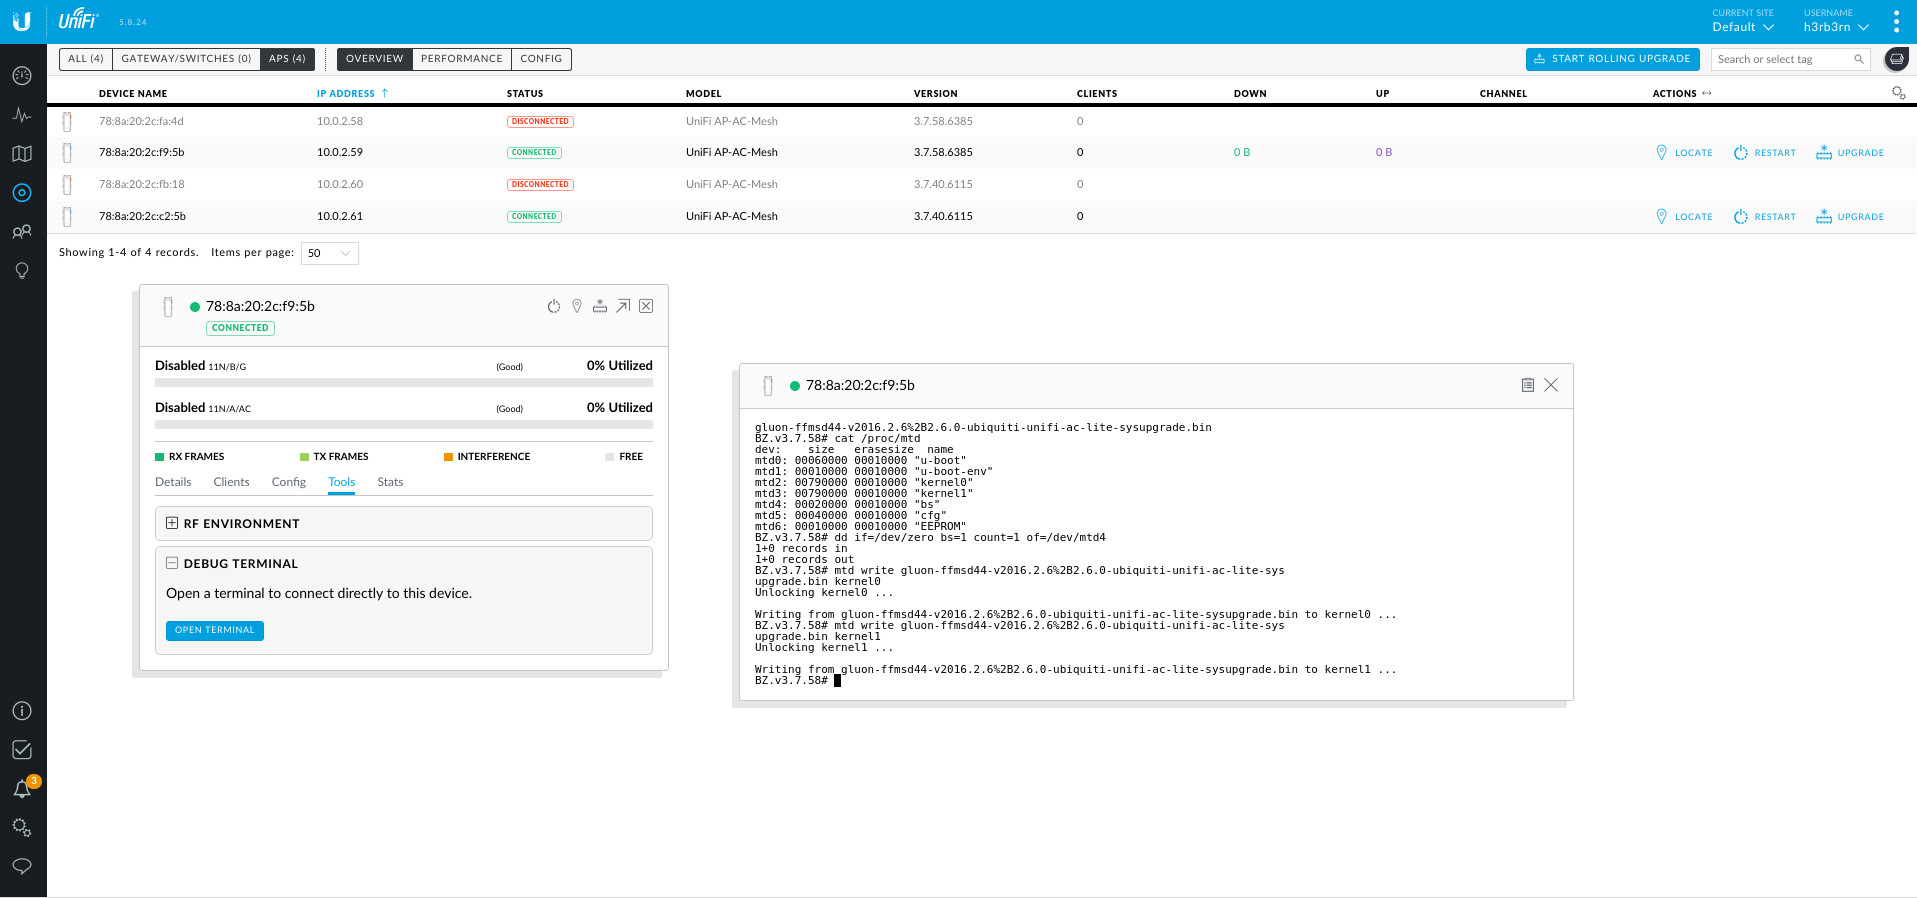Open the Alerts bell icon with badge
1917x898 pixels.
click(22, 789)
